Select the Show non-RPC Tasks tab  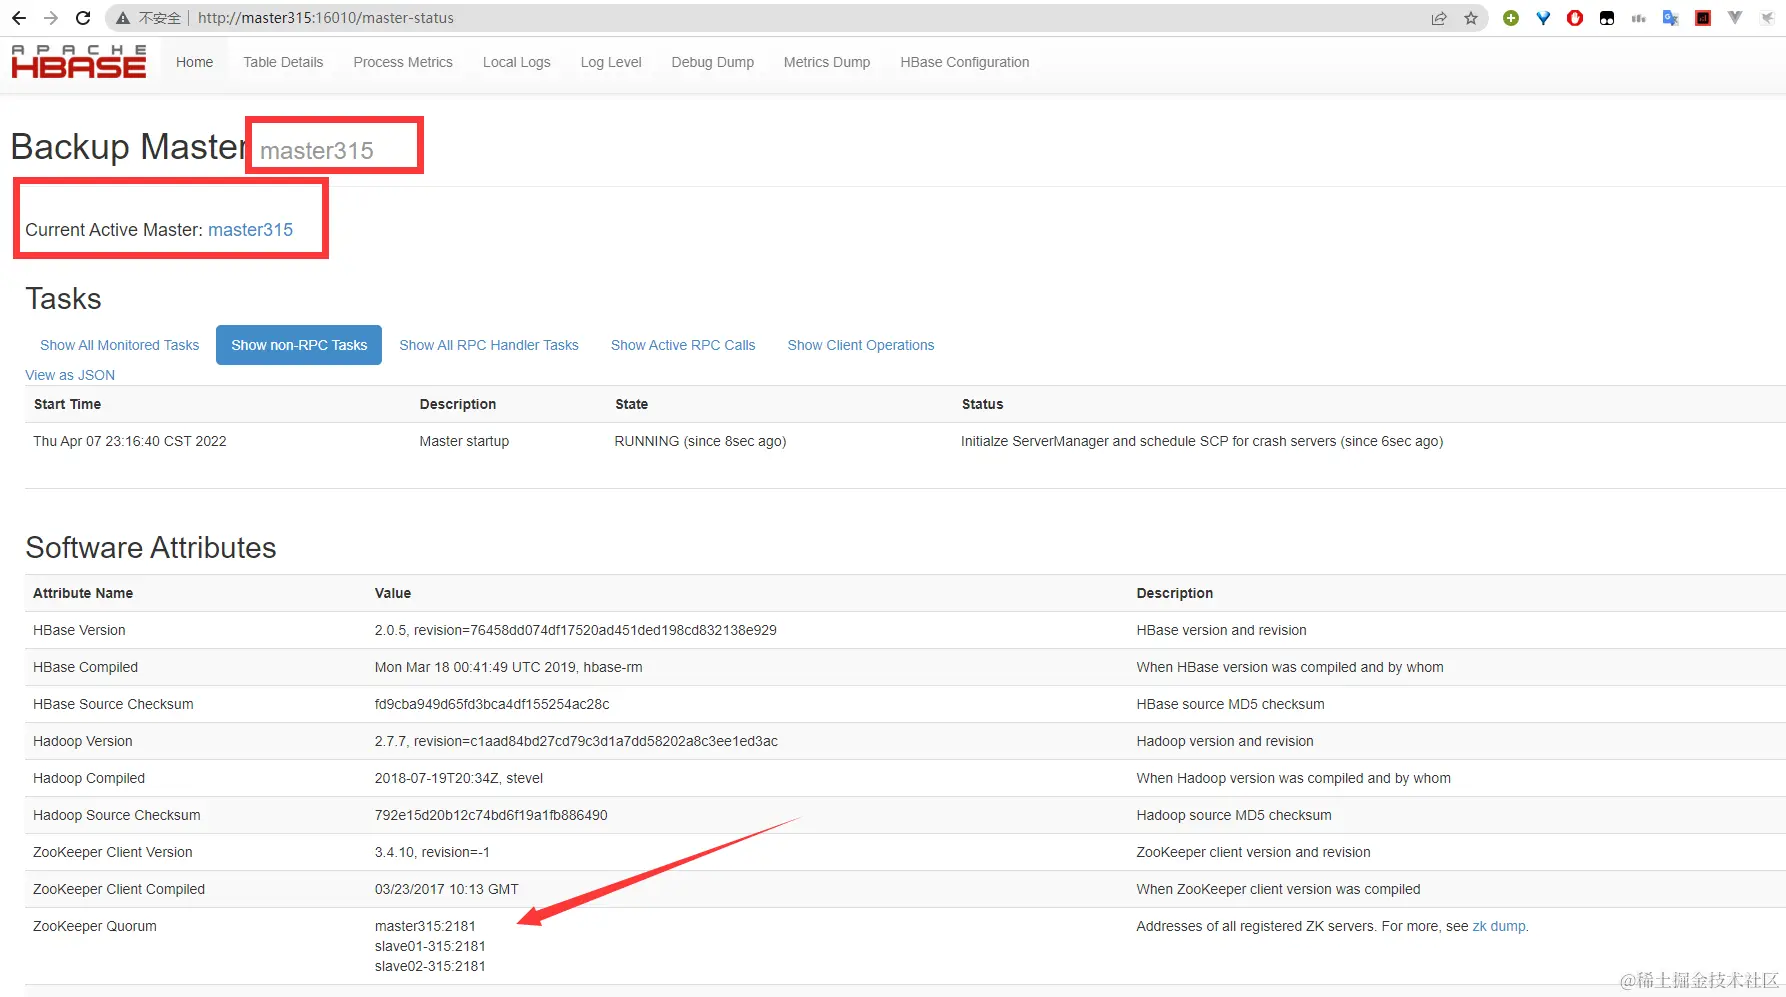click(x=299, y=345)
